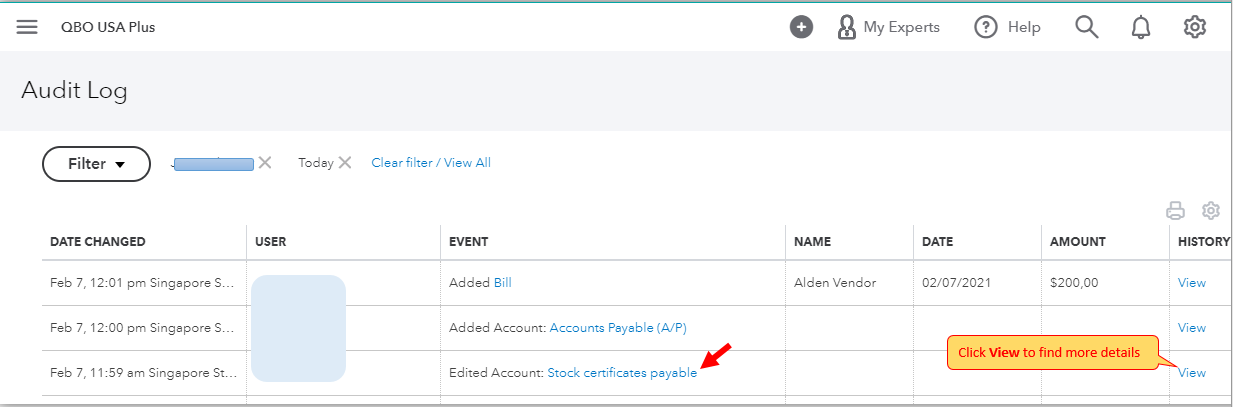Remove the user filter chip
The width and height of the screenshot is (1233, 407).
(x=265, y=163)
